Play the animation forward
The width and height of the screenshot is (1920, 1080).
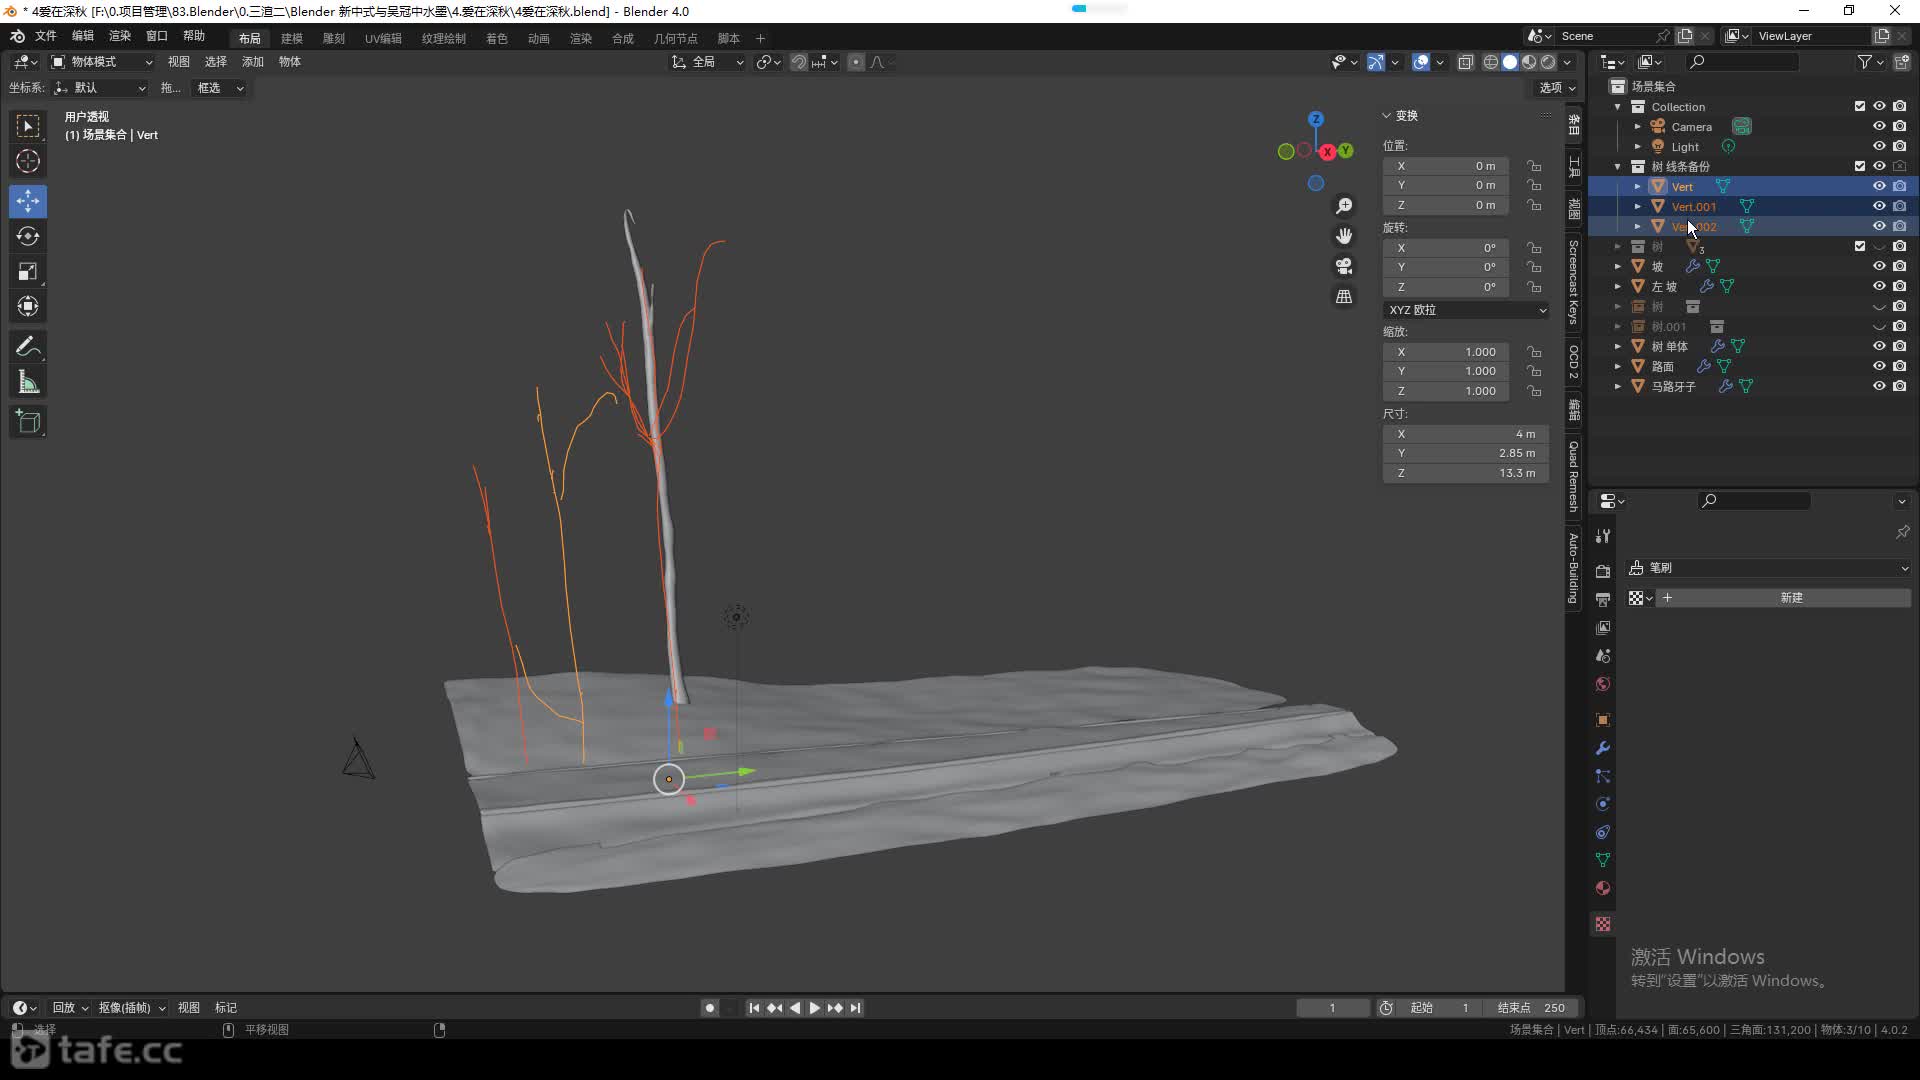coord(815,1008)
